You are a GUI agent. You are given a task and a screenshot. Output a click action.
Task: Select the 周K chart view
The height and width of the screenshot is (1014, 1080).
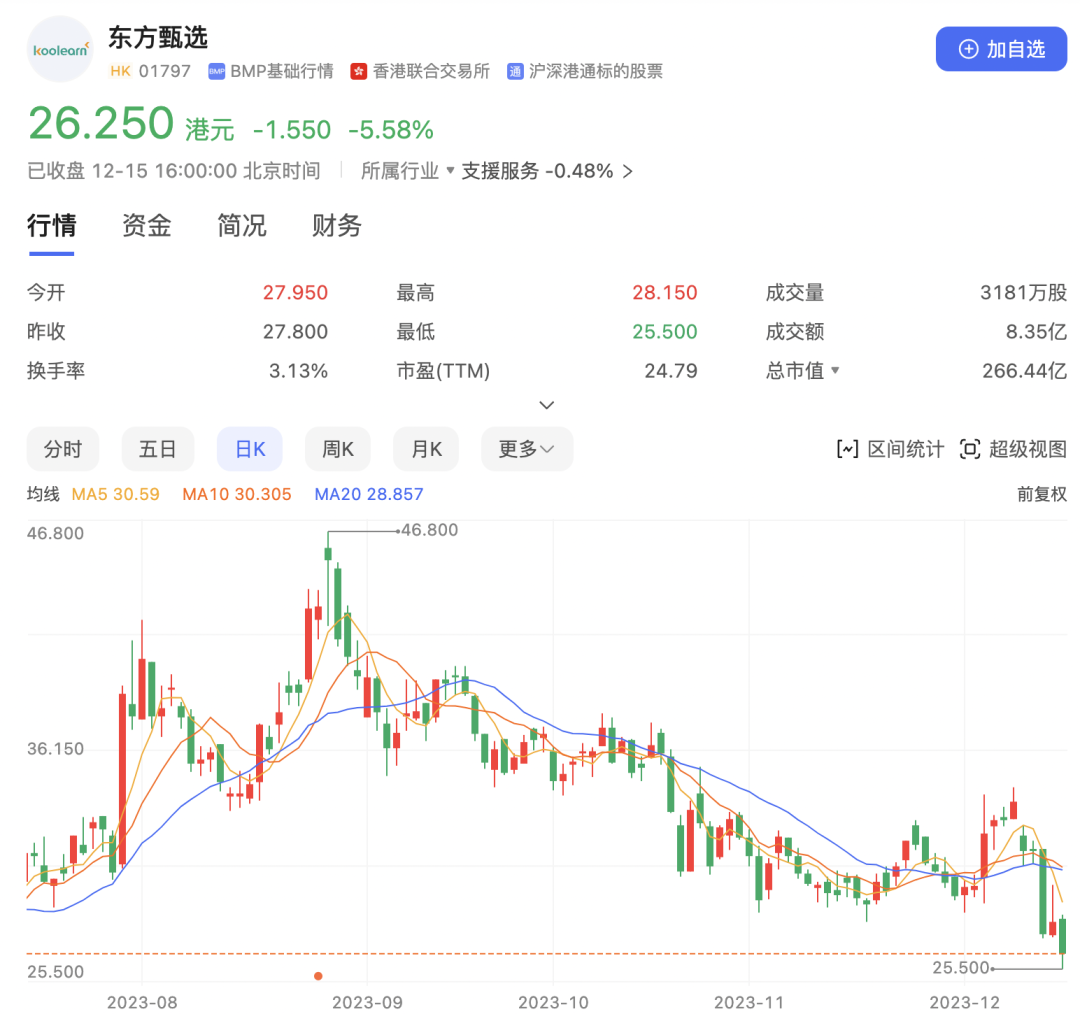338,449
